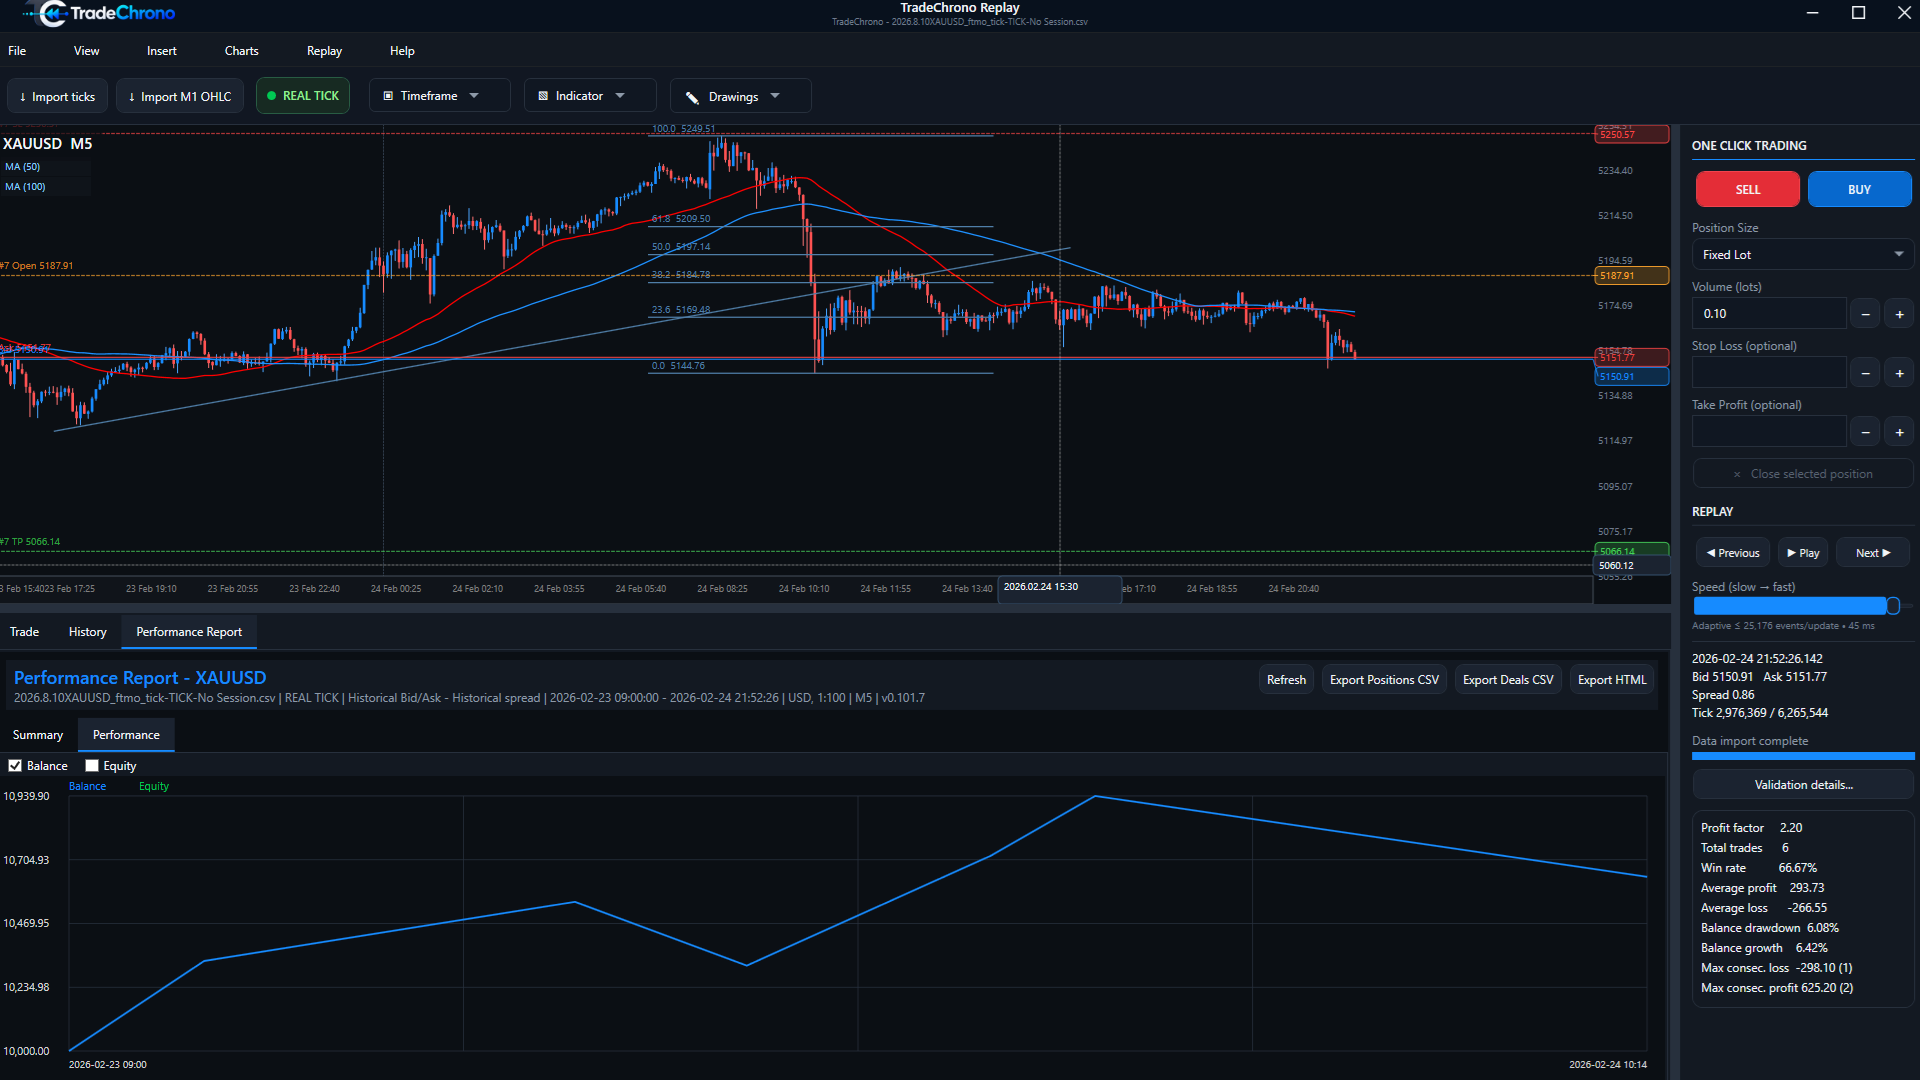The width and height of the screenshot is (1920, 1080).
Task: Click the Import ticks button
Action: (58, 96)
